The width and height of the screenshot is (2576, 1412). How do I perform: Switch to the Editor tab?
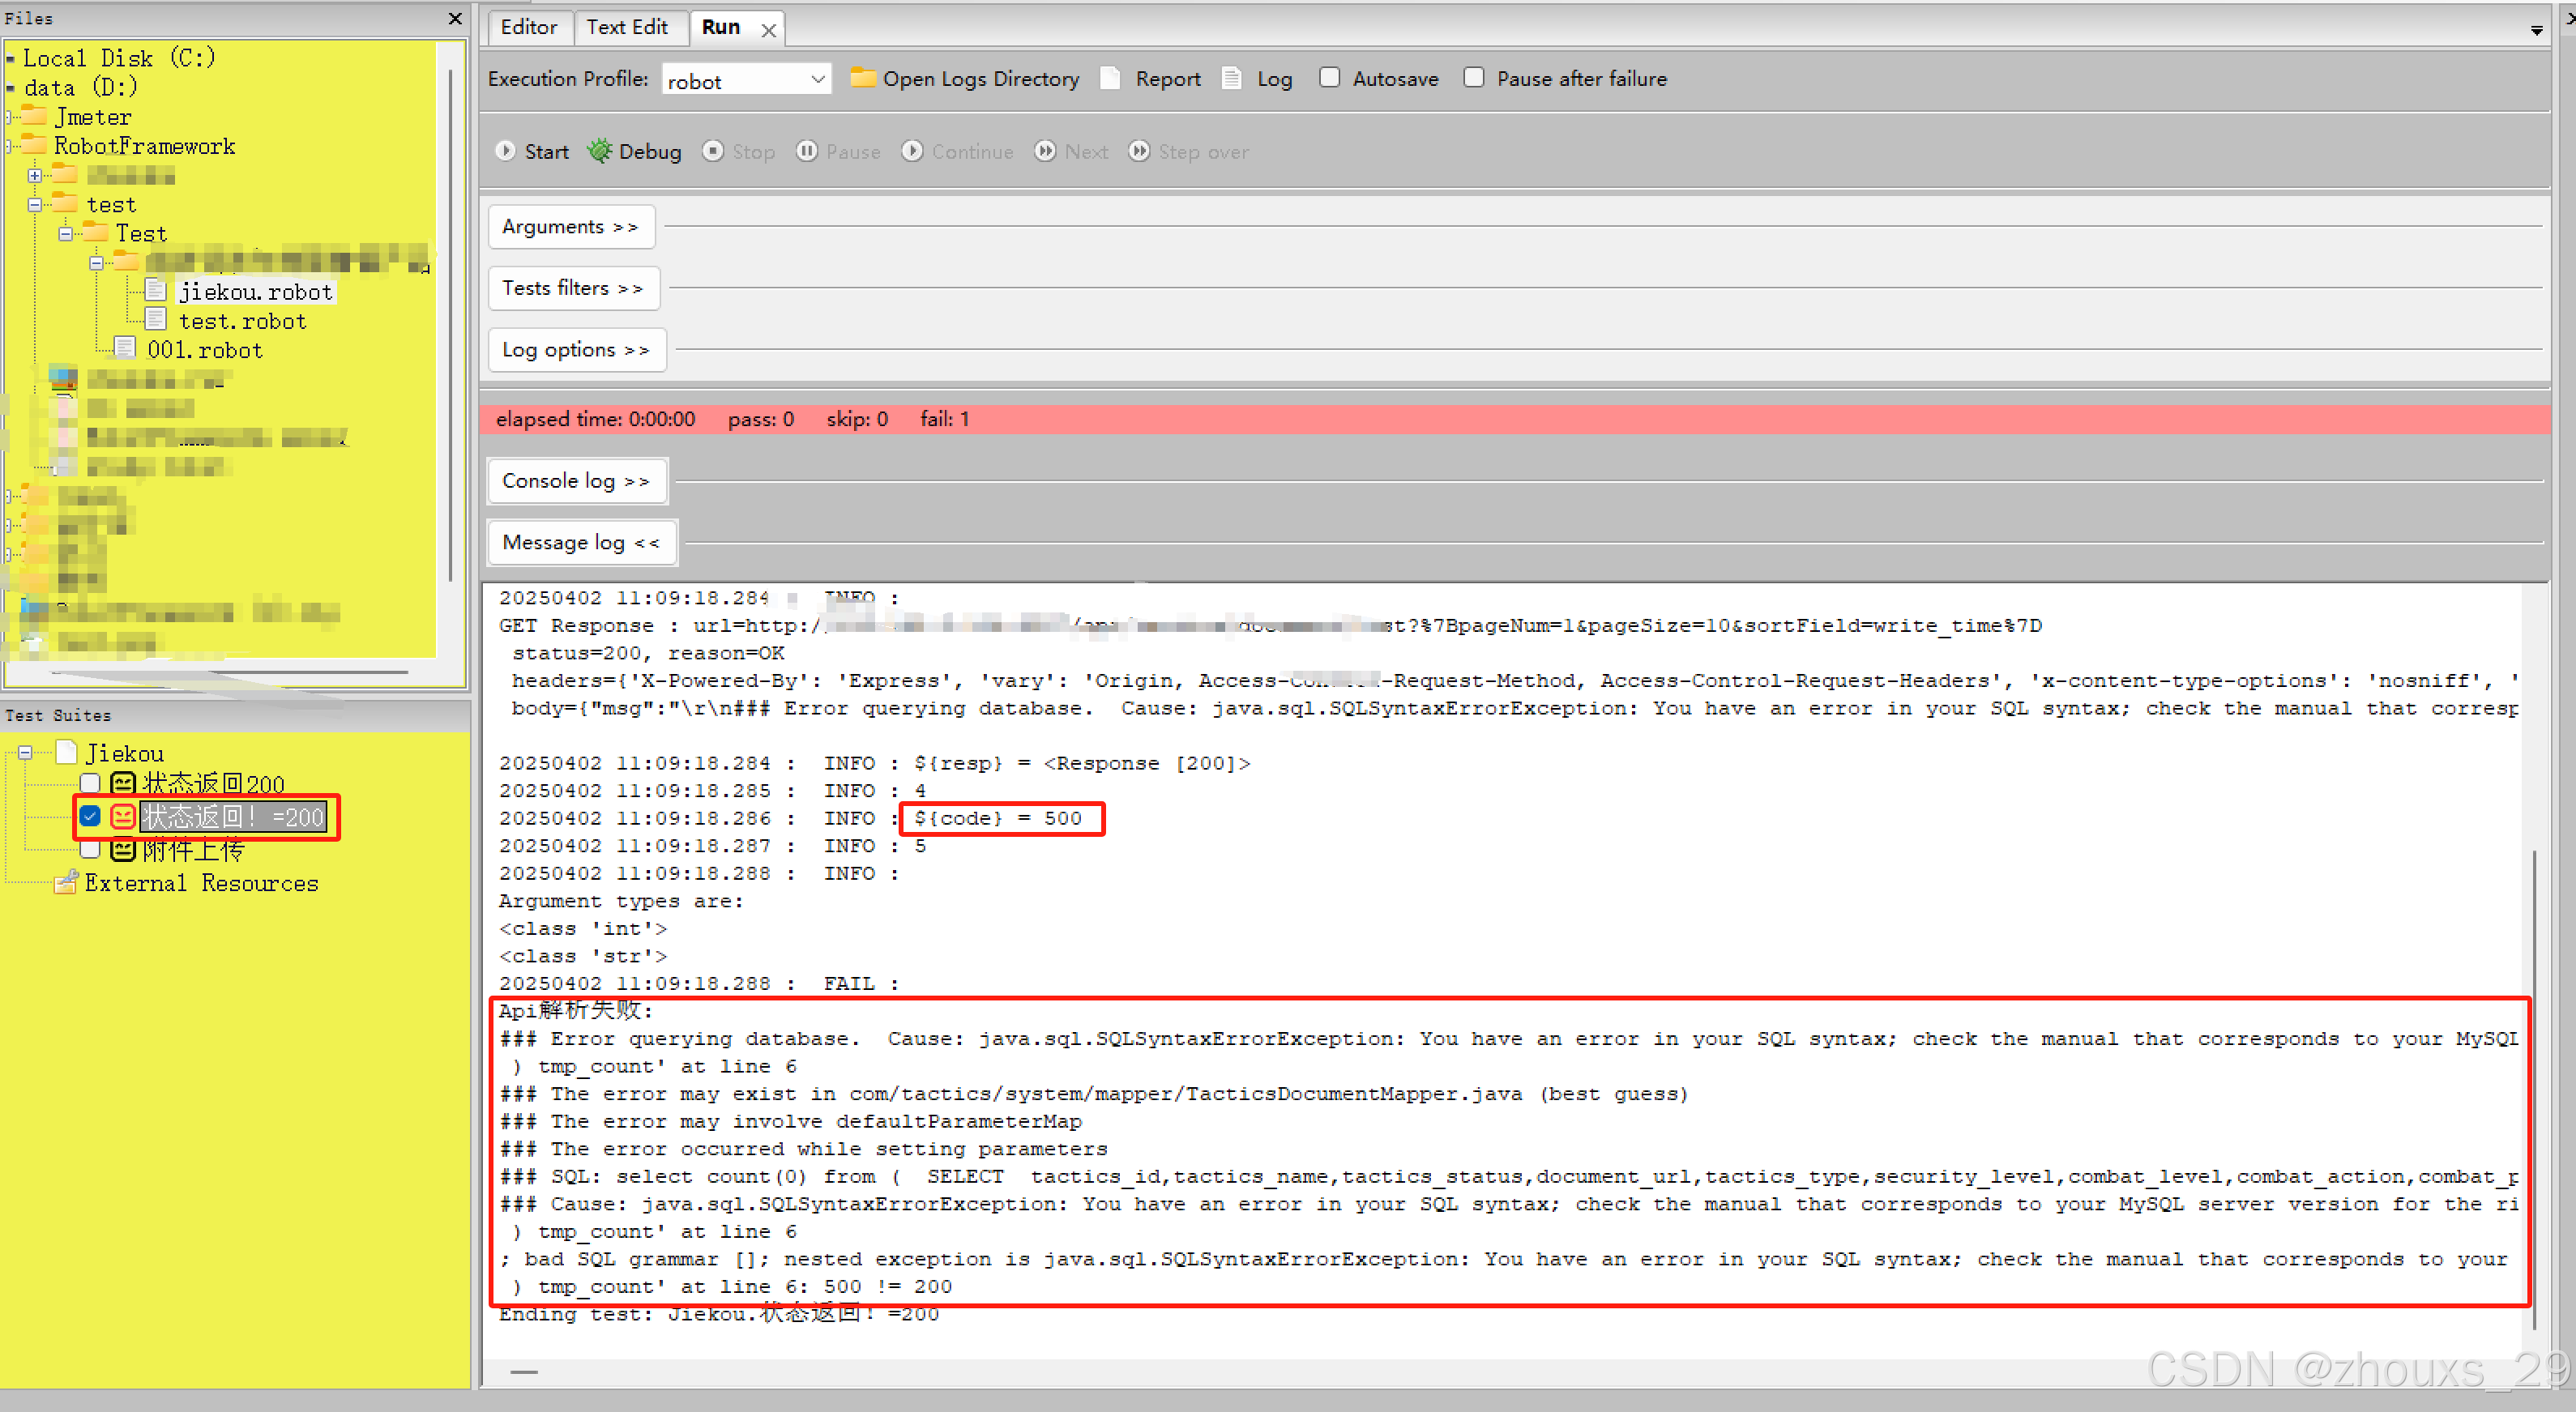pos(528,27)
